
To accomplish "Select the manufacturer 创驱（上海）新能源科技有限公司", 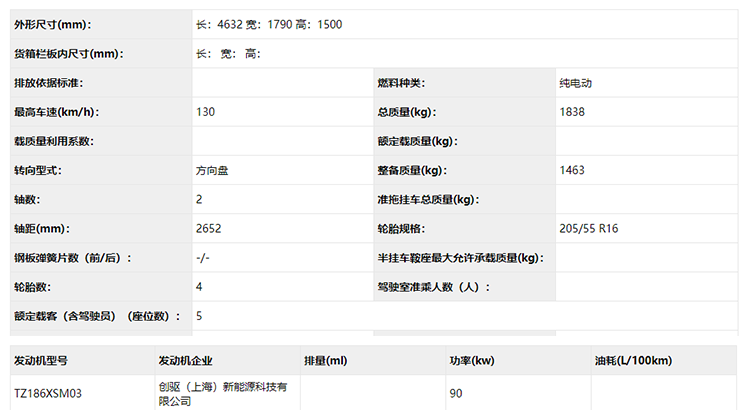I will coord(223,394).
